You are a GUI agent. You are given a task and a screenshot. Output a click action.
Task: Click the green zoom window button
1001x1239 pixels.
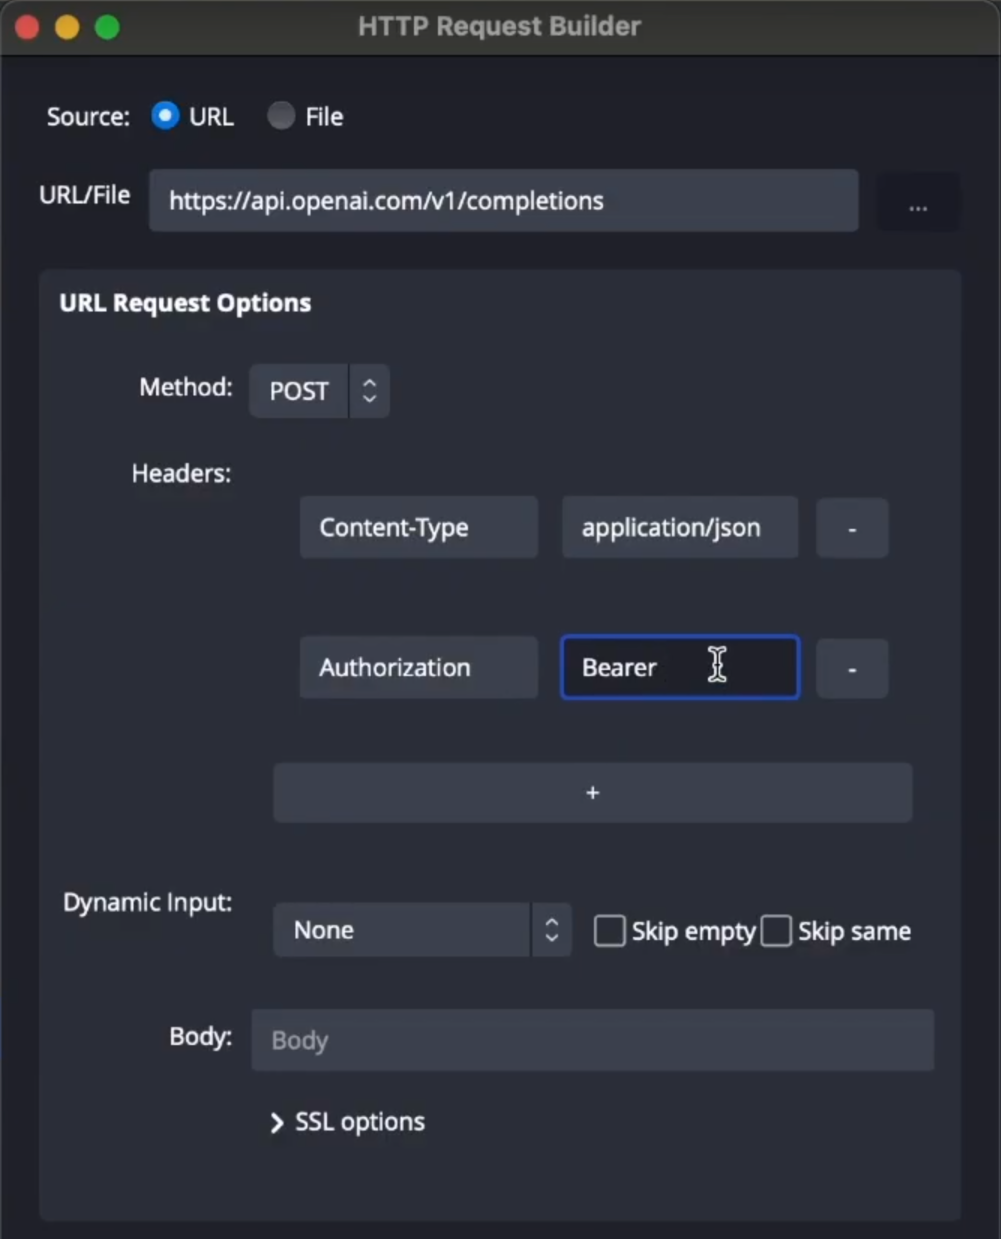pos(107,27)
